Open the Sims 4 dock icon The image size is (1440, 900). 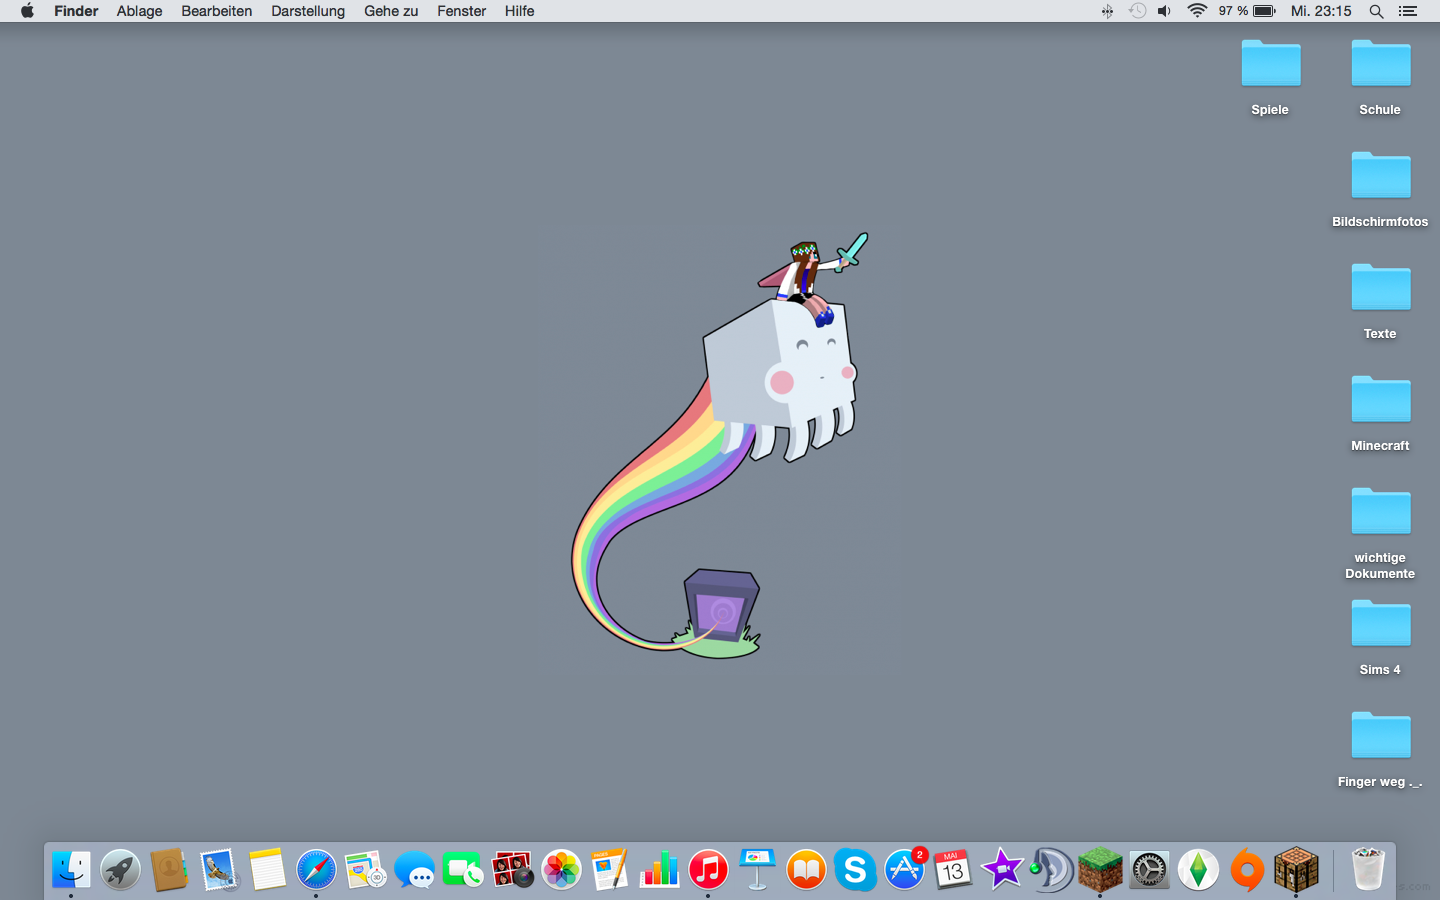[1198, 870]
